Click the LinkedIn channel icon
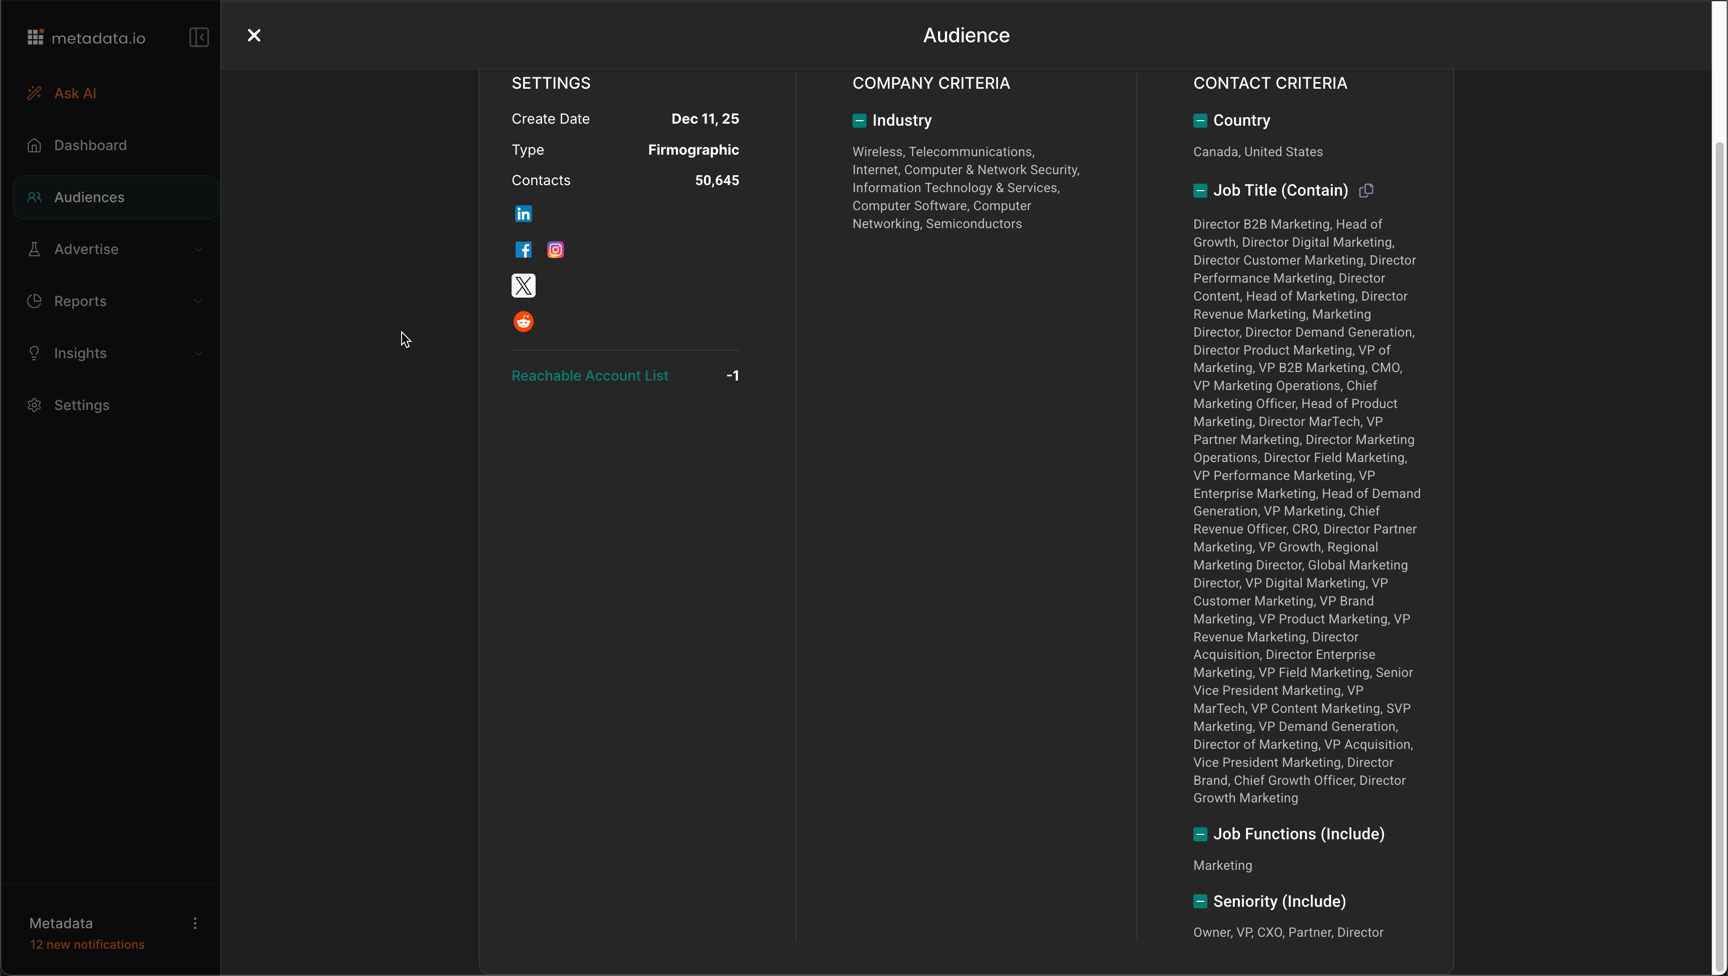The image size is (1728, 976). click(523, 214)
